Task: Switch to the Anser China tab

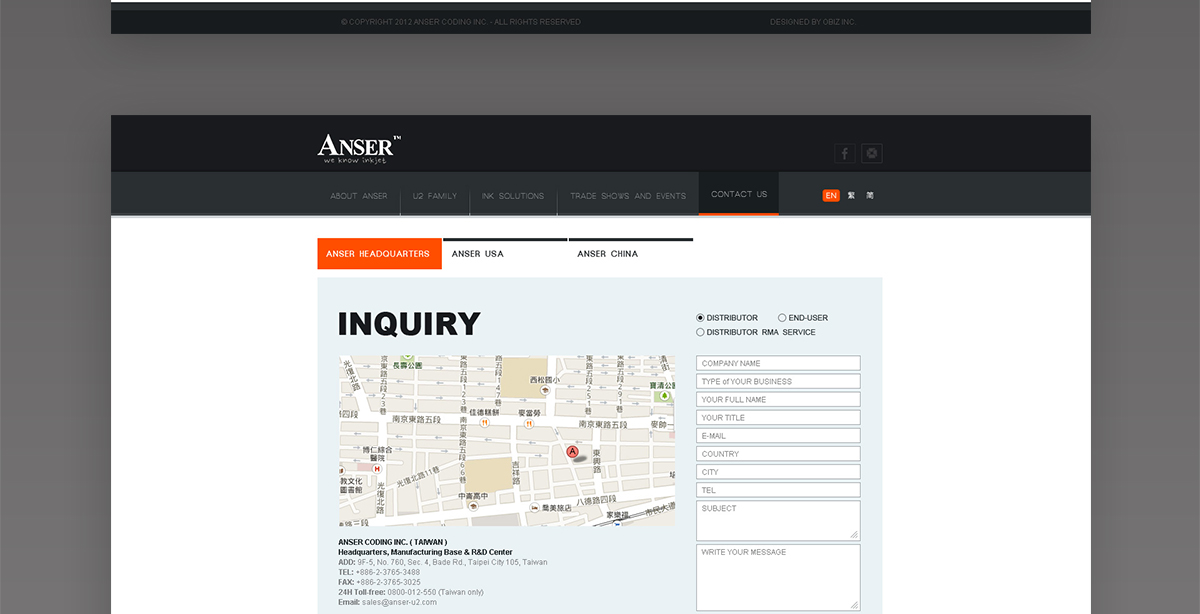Action: [x=630, y=254]
